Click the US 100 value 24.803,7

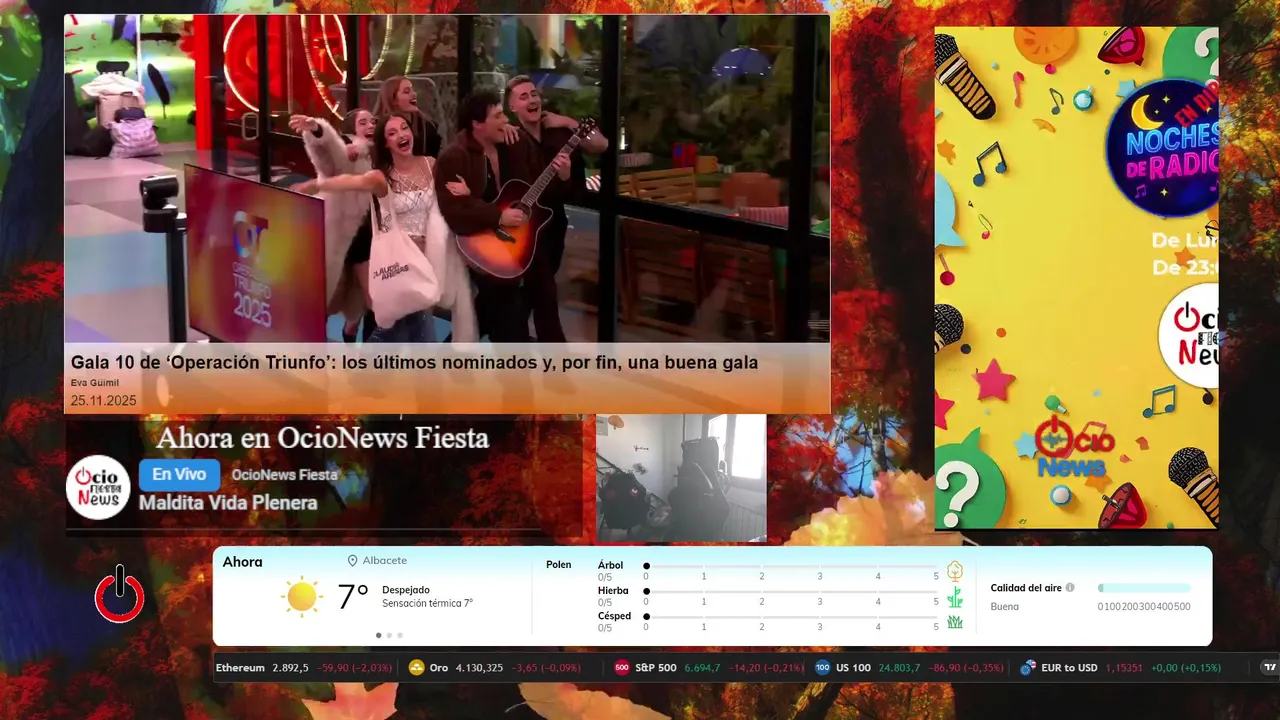[900, 668]
